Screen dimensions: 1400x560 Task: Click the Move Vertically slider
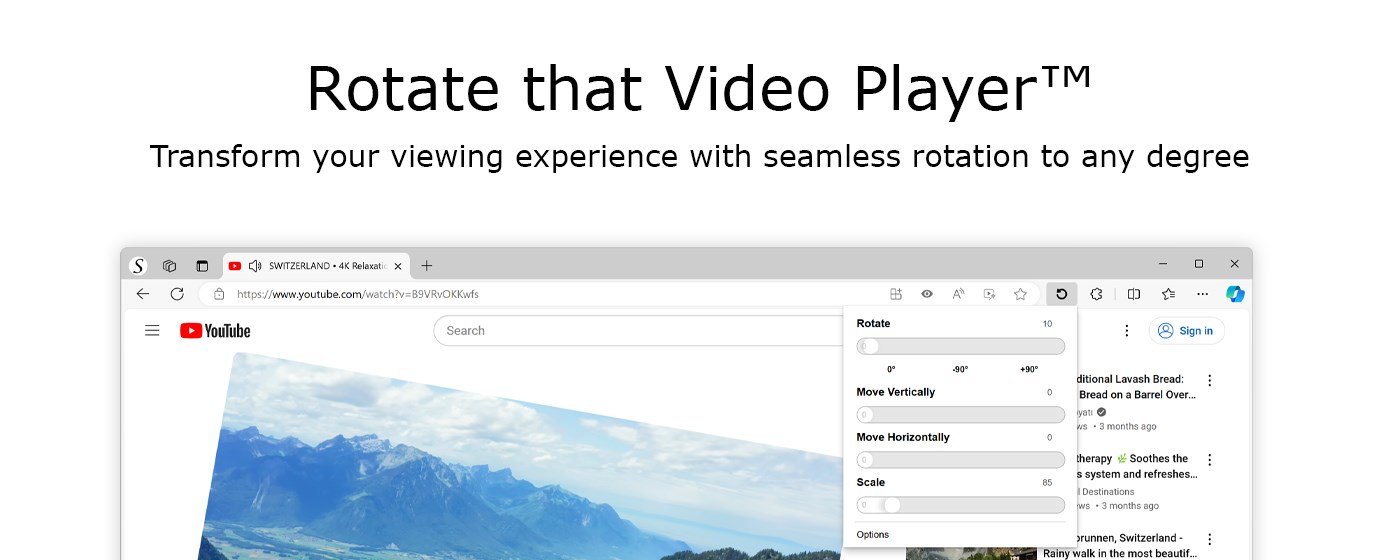960,414
